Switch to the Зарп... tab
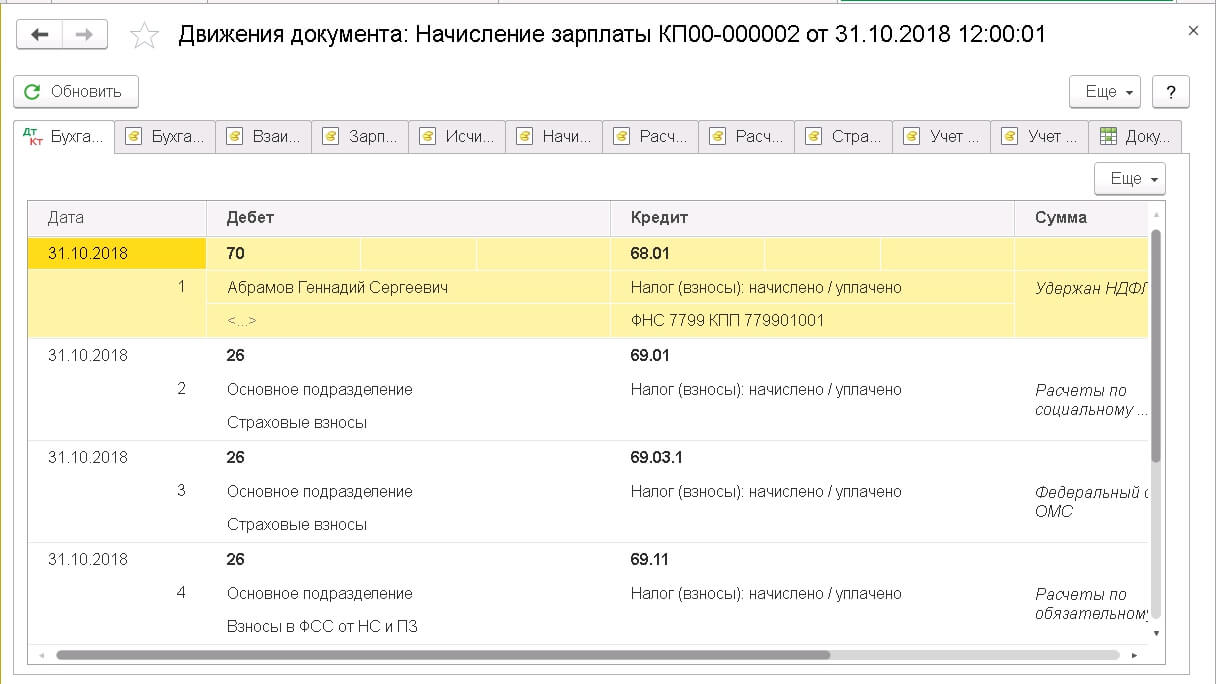Viewport: 1216px width, 684px height. coord(361,137)
